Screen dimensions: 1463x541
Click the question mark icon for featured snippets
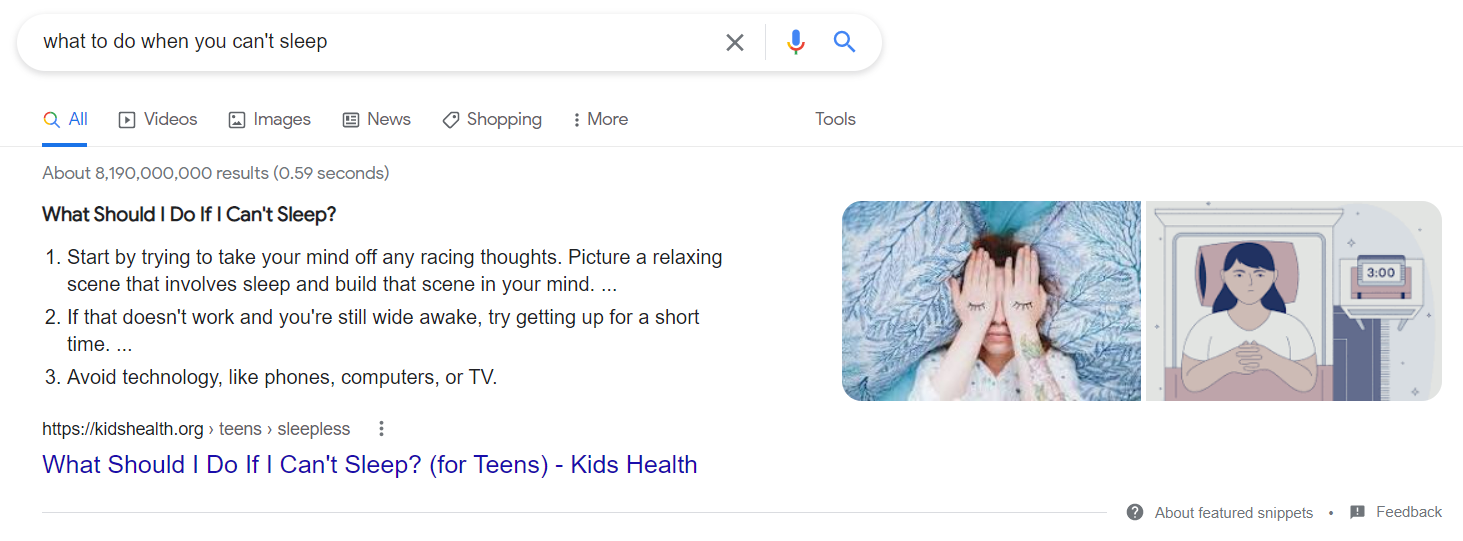[1134, 512]
